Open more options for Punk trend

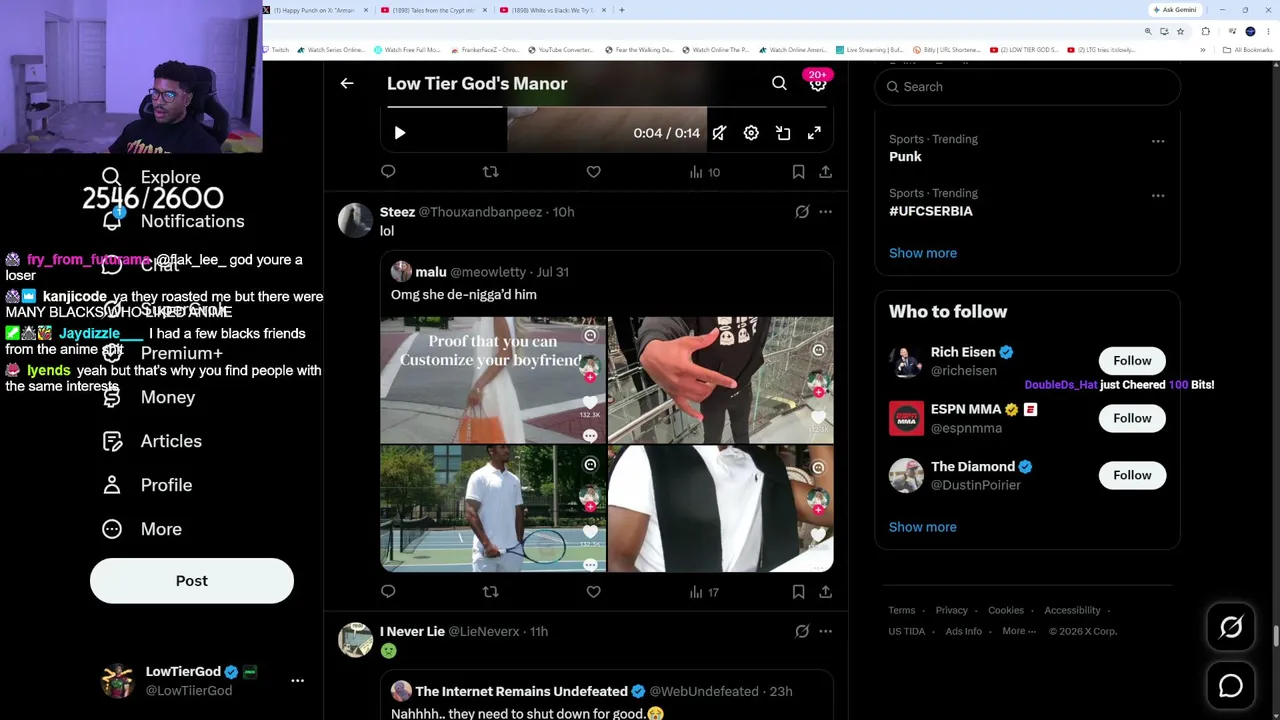pos(1157,141)
